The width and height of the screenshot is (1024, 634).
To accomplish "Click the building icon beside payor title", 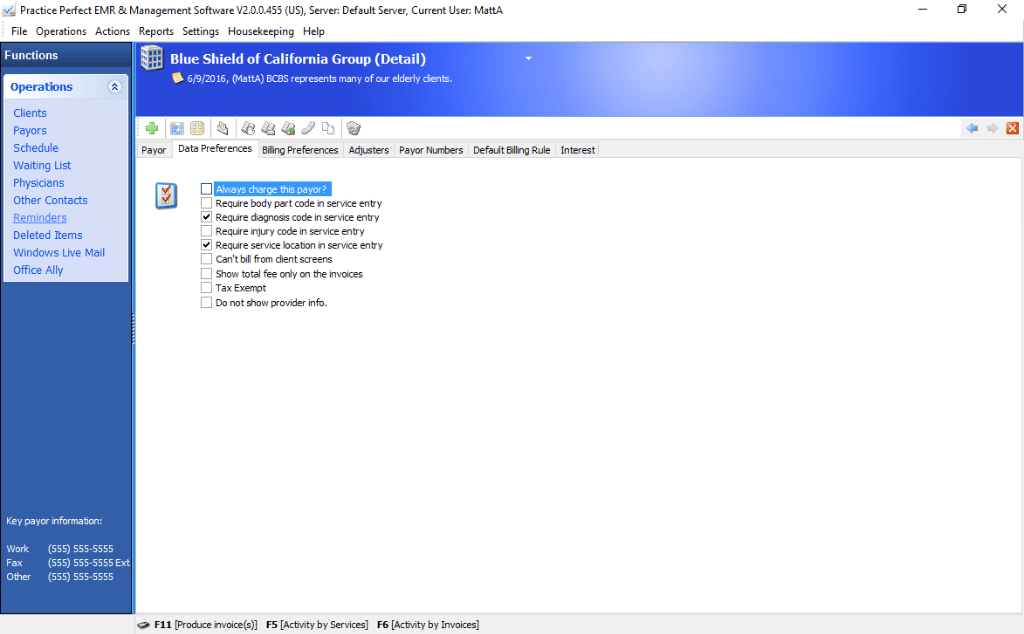I will click(x=152, y=59).
